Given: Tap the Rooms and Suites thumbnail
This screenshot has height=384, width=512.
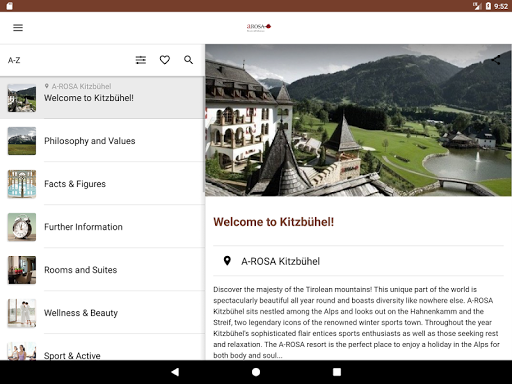Looking at the screenshot, I should point(22,270).
